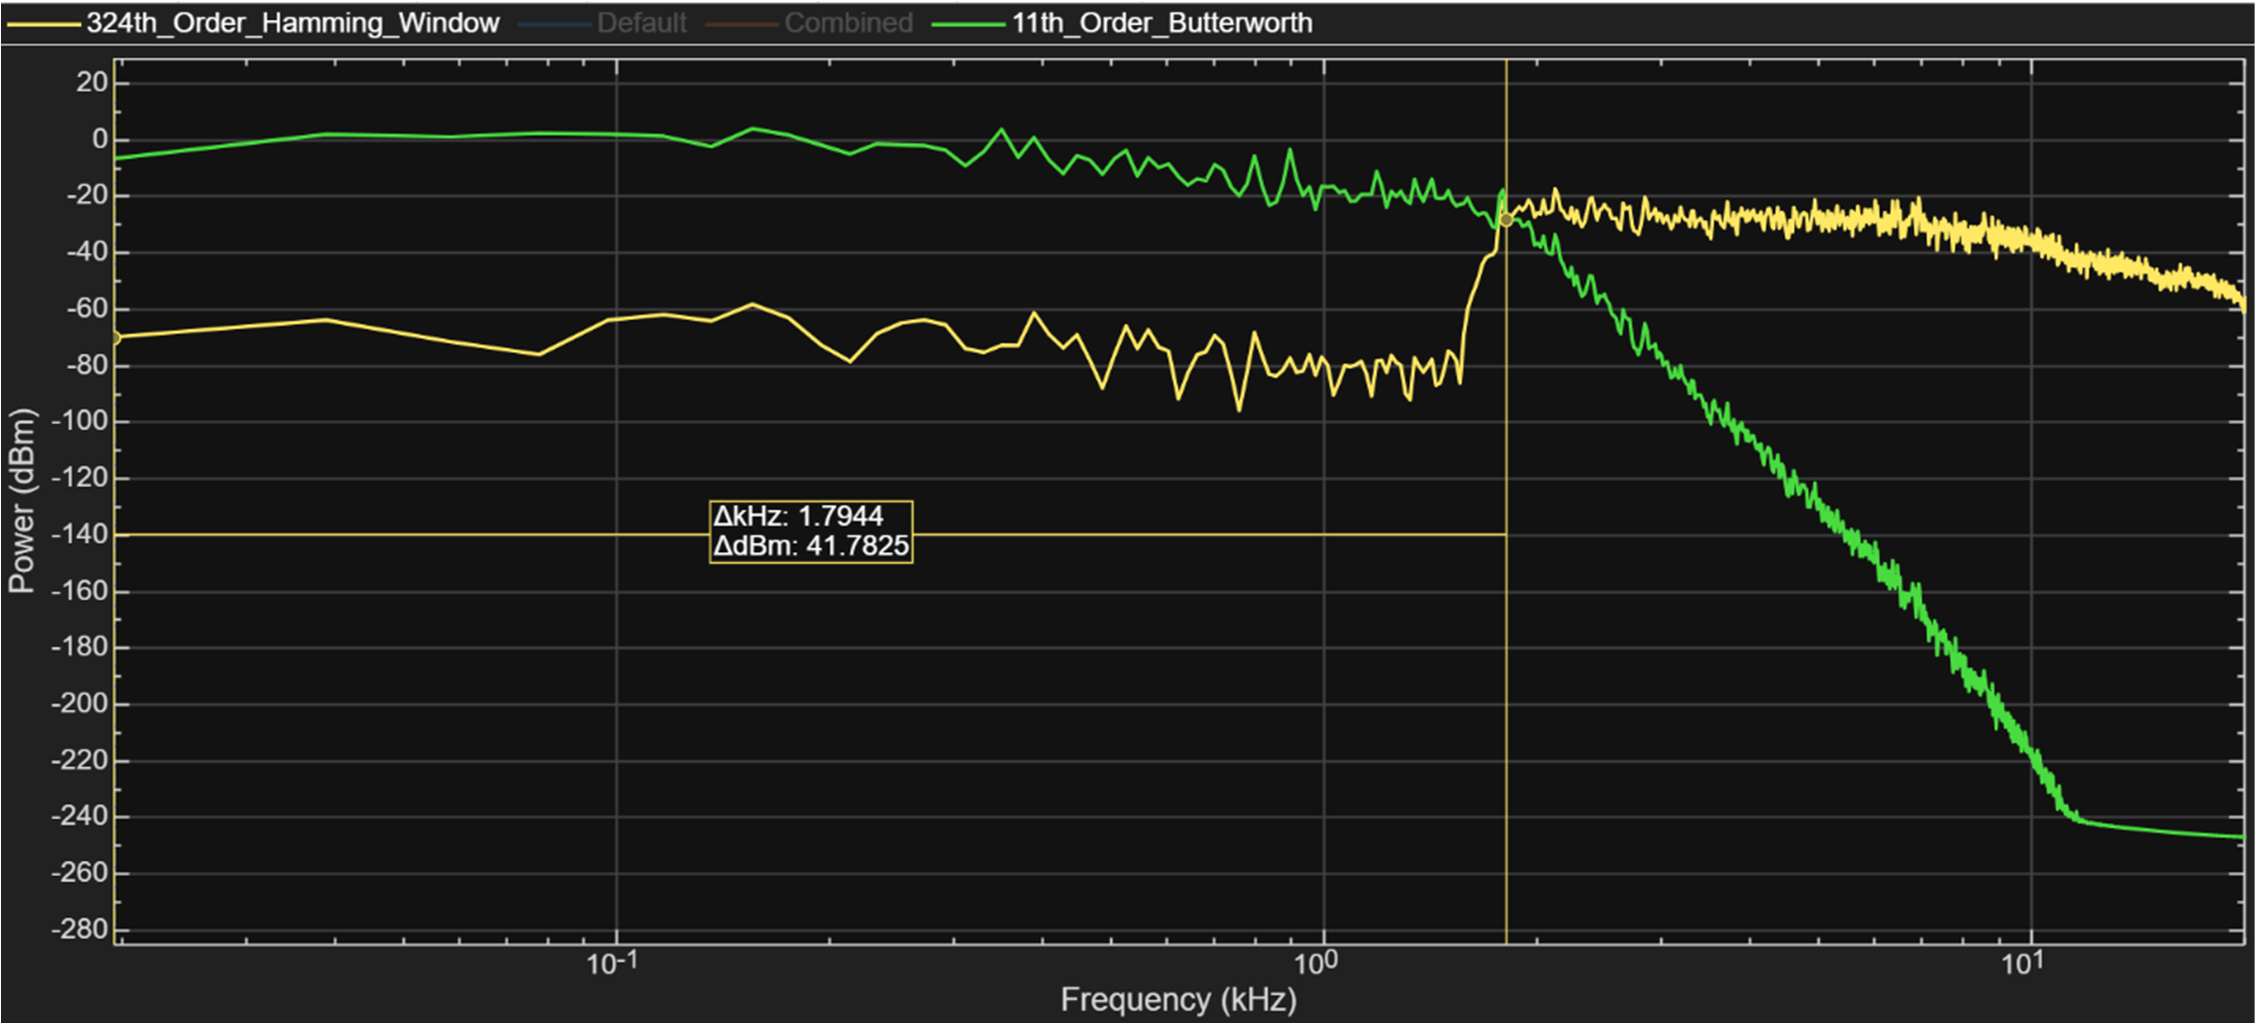Screen dimensions: 2256x1024
Task: Click the -280 tick label on the power axis
Action: (79, 929)
